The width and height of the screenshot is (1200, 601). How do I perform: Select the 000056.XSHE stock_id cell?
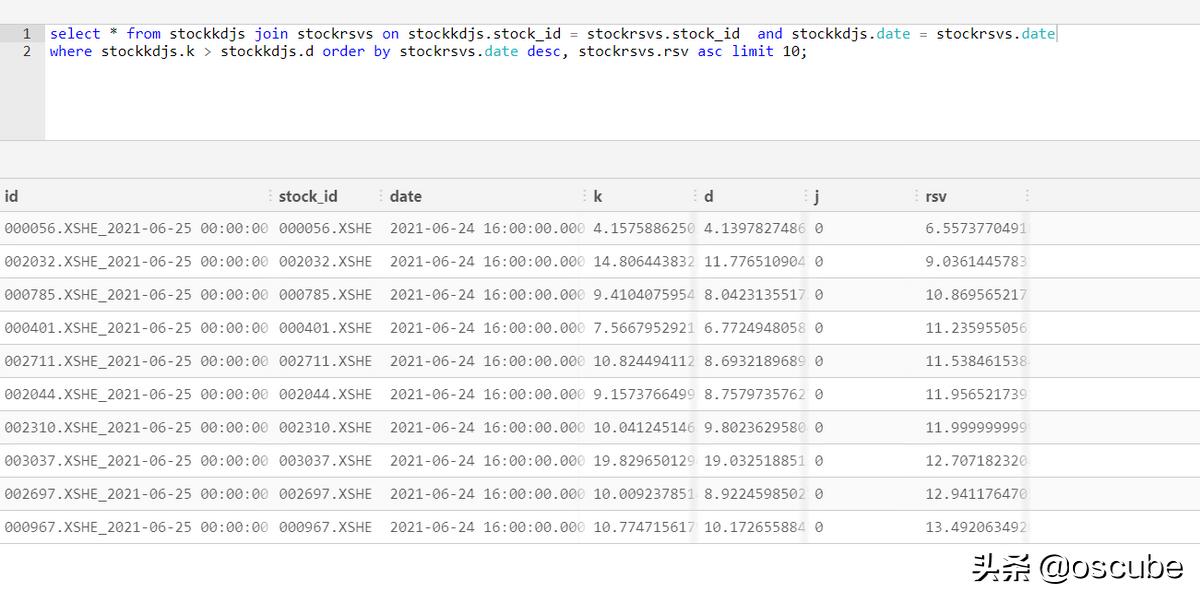pyautogui.click(x=325, y=228)
